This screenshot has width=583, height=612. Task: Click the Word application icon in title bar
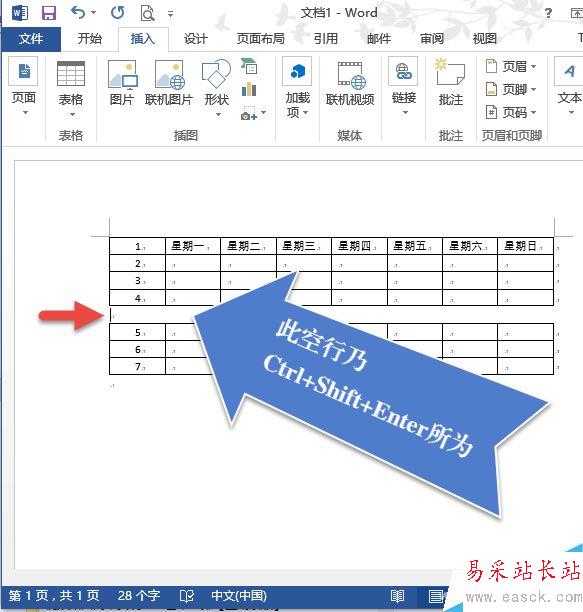point(20,13)
